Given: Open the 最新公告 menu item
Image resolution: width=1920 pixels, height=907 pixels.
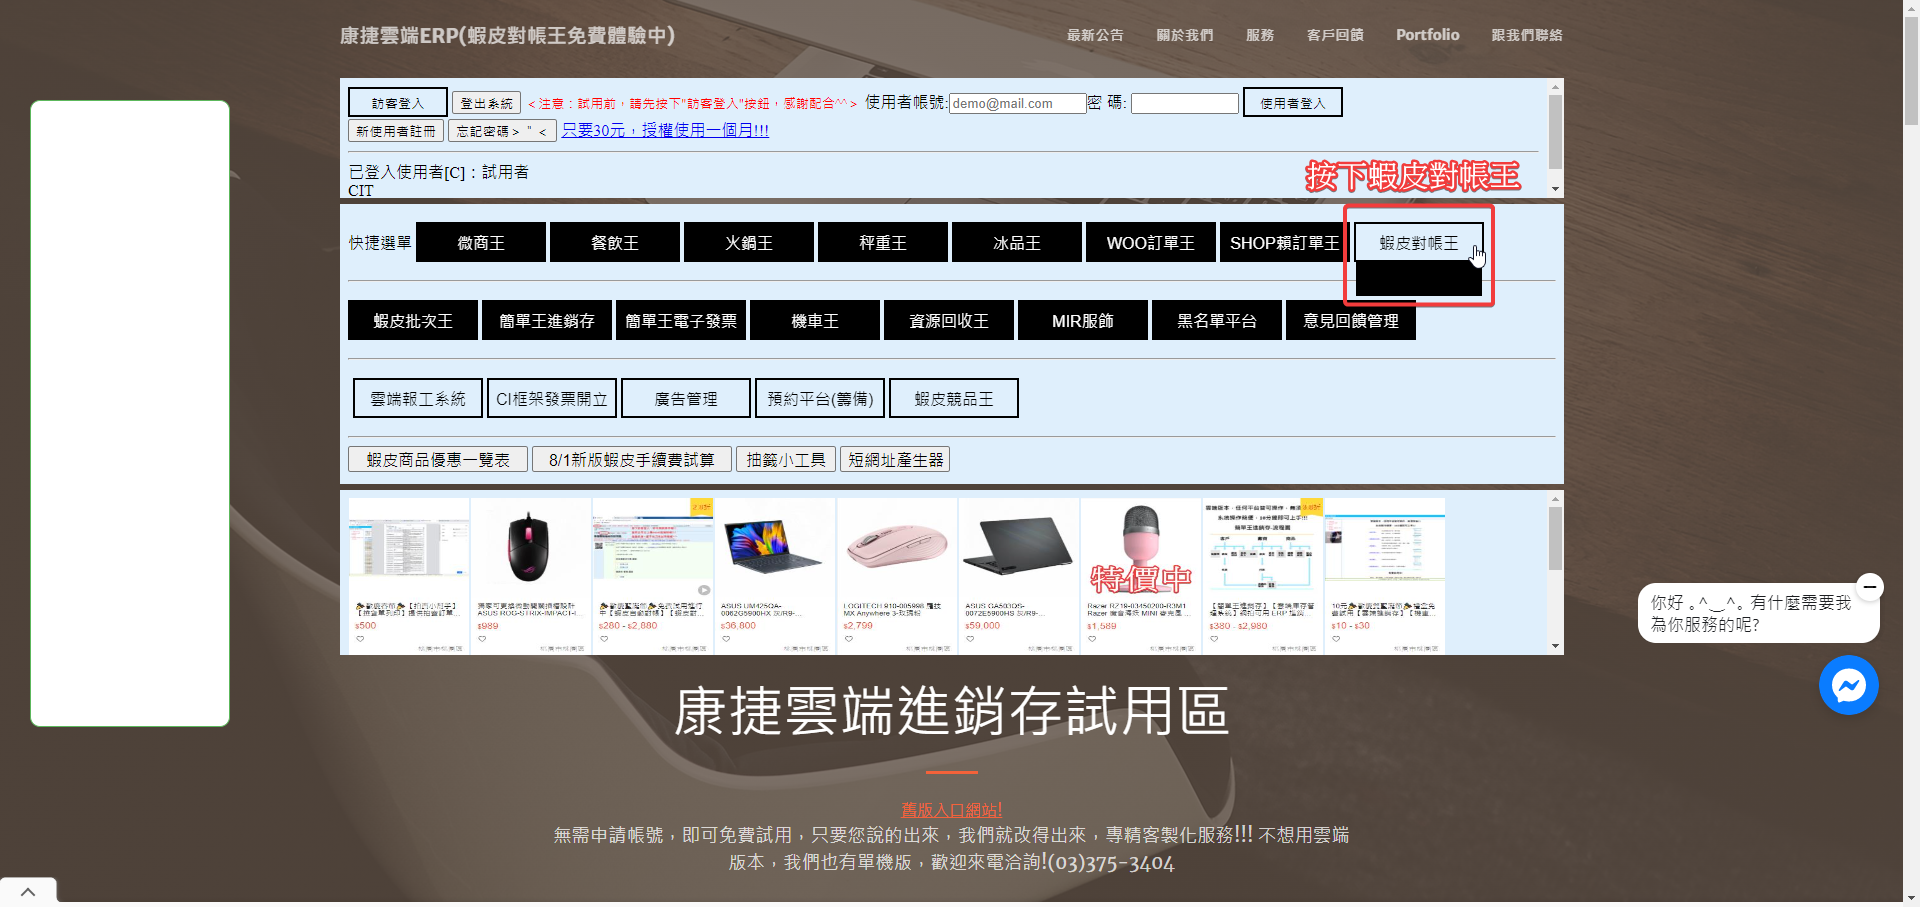Looking at the screenshot, I should (1094, 35).
